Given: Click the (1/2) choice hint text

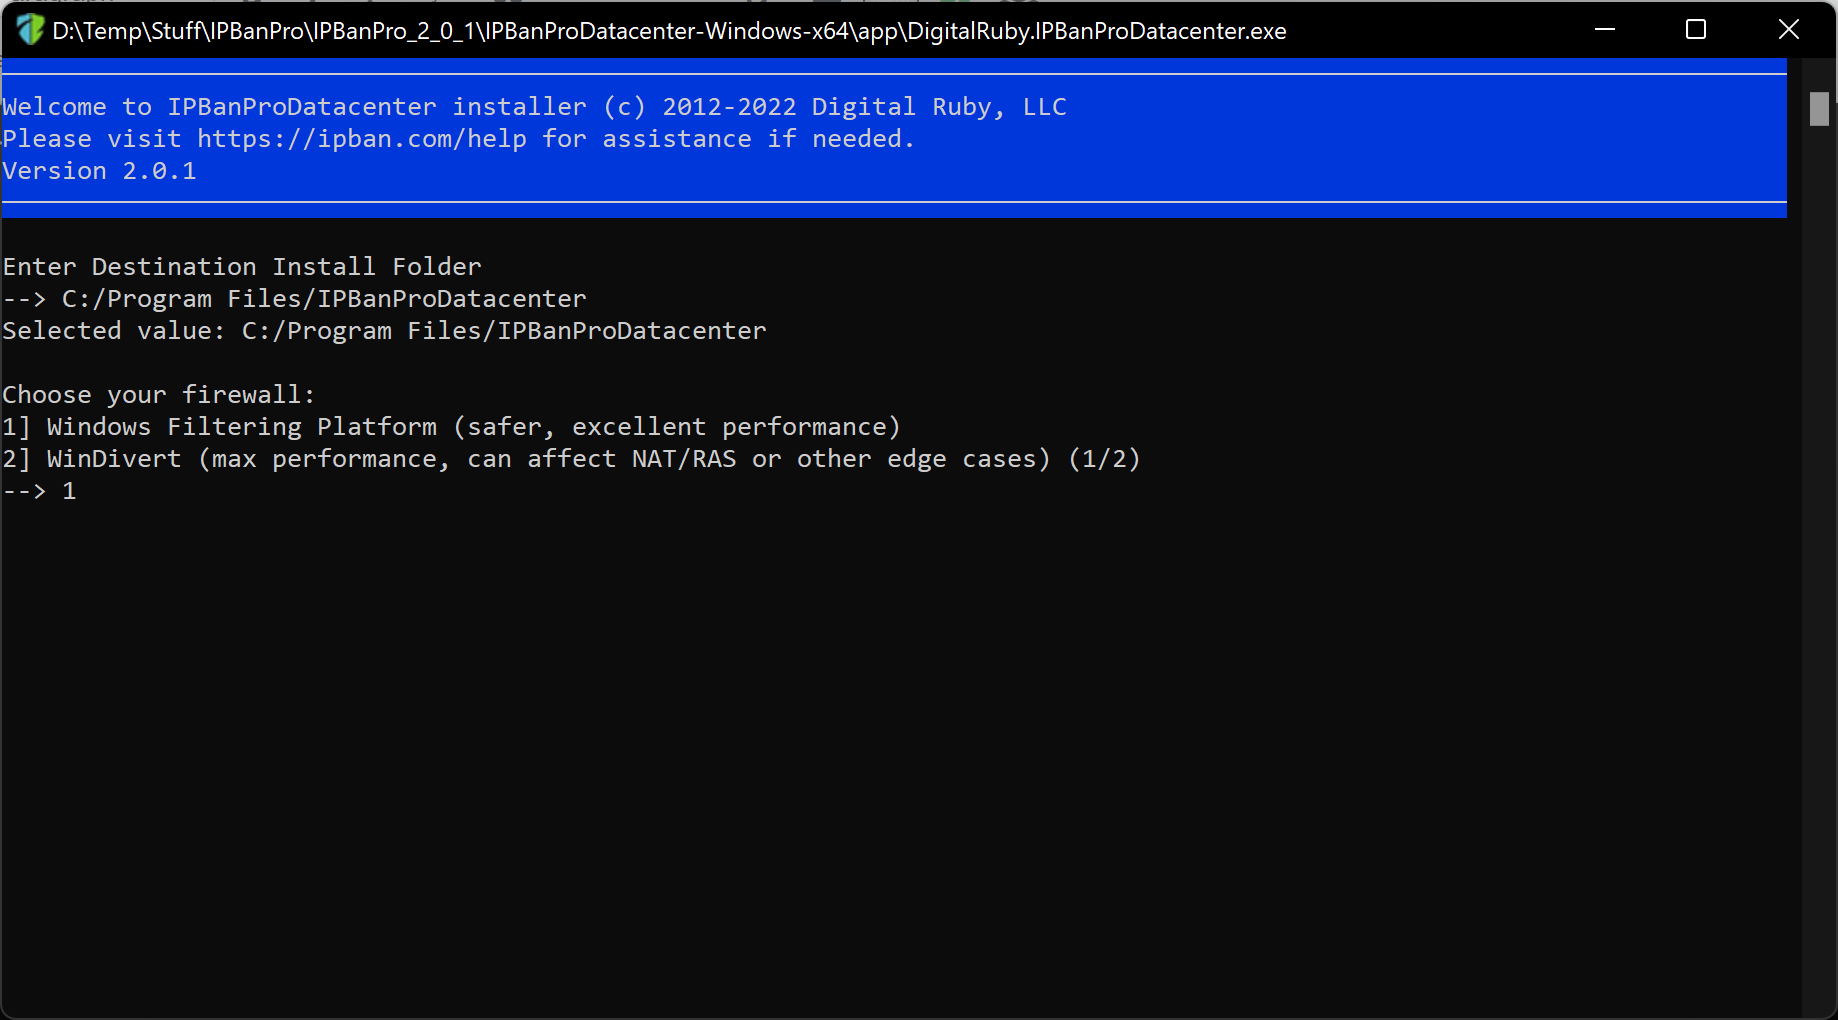Looking at the screenshot, I should [1104, 459].
